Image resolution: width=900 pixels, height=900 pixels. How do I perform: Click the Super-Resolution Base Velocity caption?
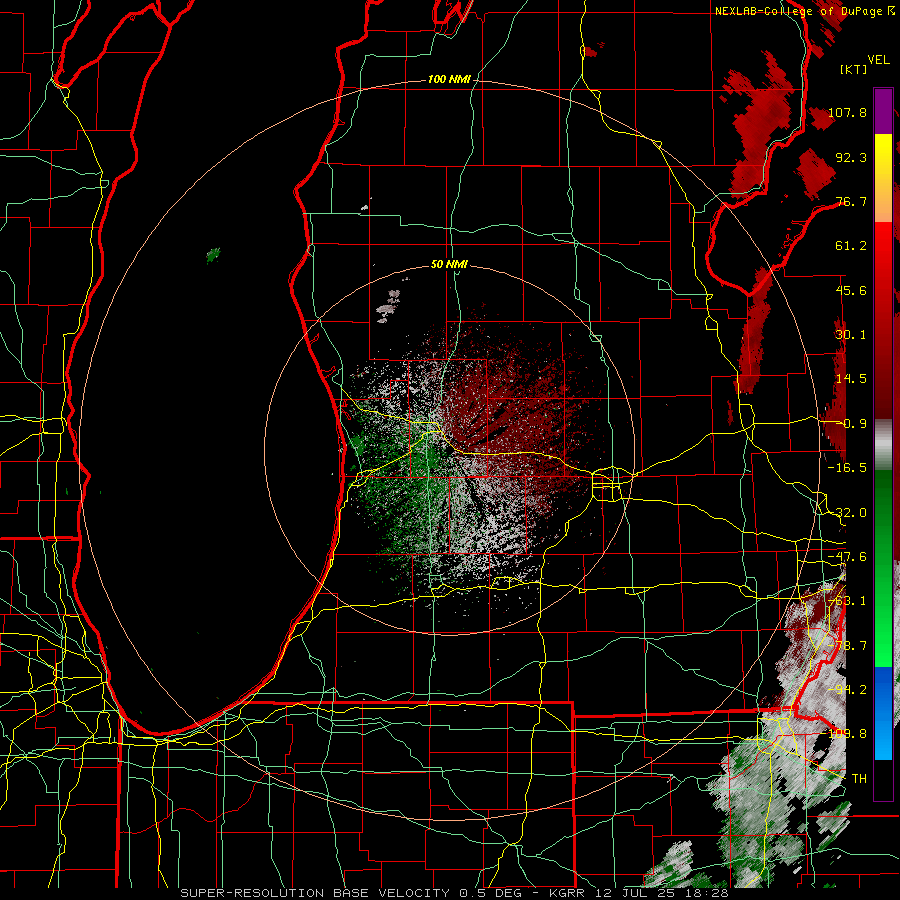454,893
